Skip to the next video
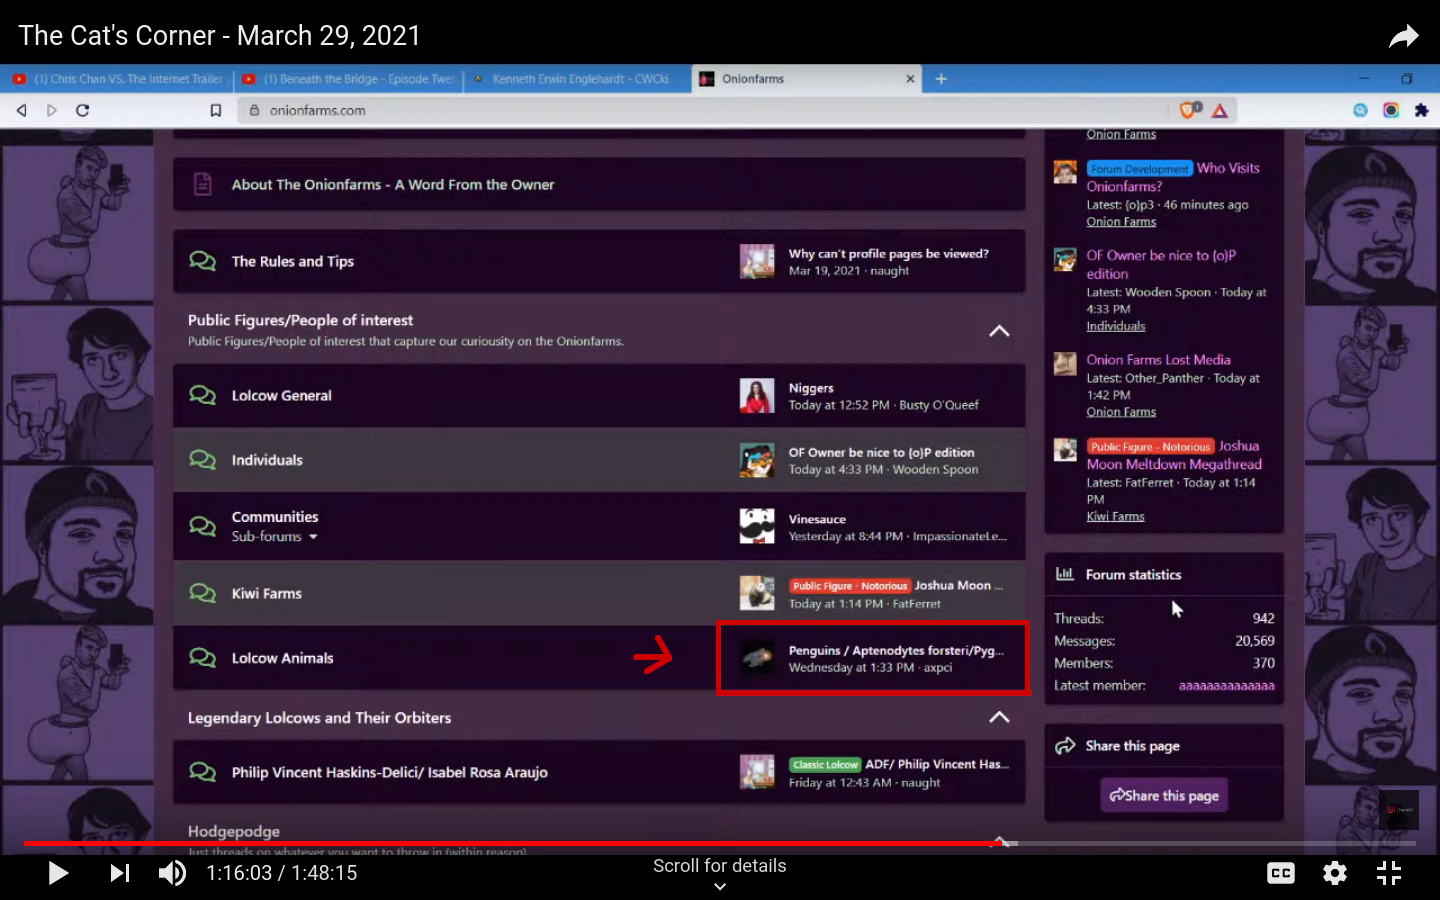Image resolution: width=1440 pixels, height=900 pixels. tap(120, 873)
